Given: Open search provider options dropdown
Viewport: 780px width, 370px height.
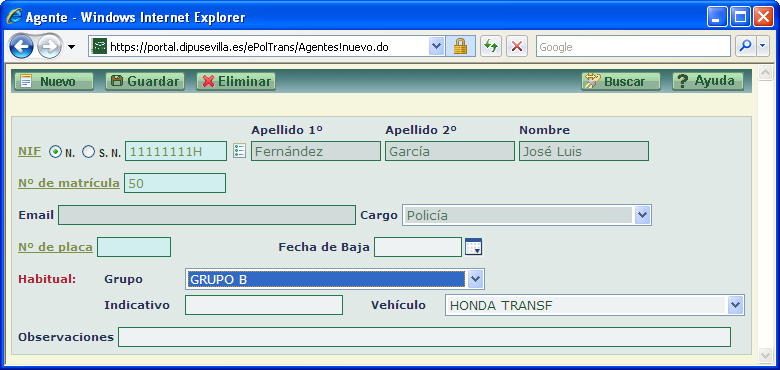Looking at the screenshot, I should pos(763,47).
